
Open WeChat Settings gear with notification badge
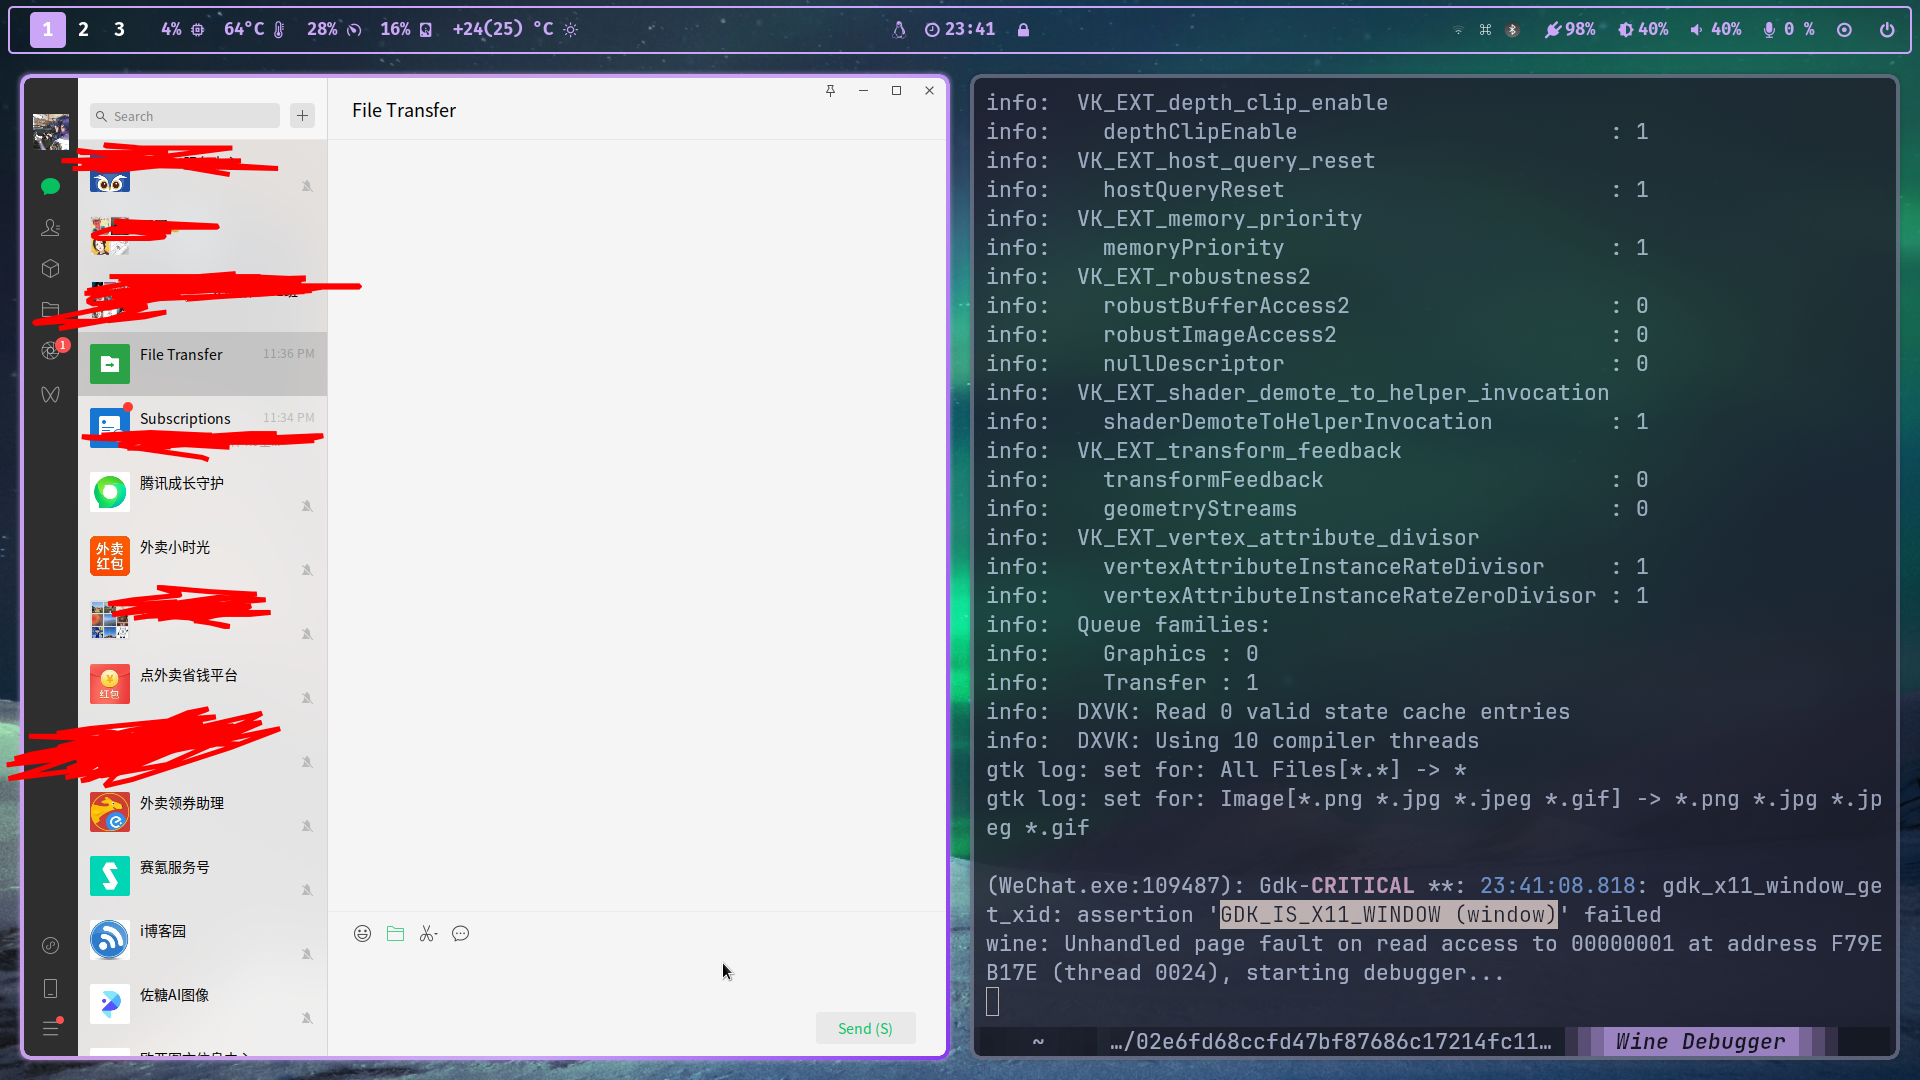tap(50, 350)
